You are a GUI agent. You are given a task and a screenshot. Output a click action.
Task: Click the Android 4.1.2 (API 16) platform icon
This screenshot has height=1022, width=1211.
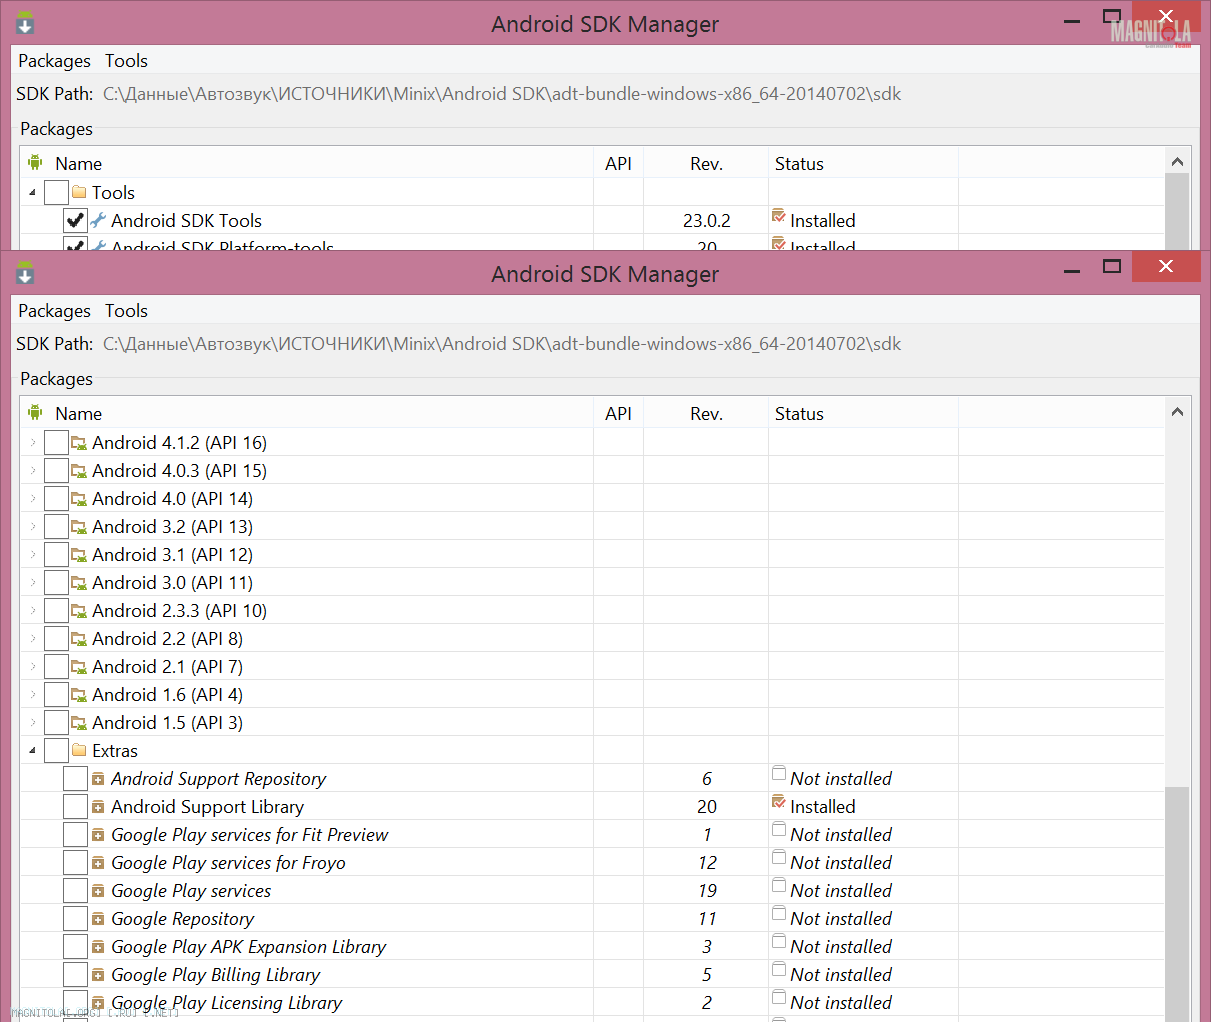pyautogui.click(x=79, y=443)
